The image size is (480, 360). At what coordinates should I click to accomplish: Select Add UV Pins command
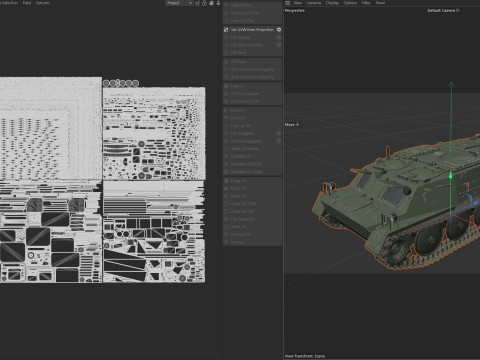252,6
